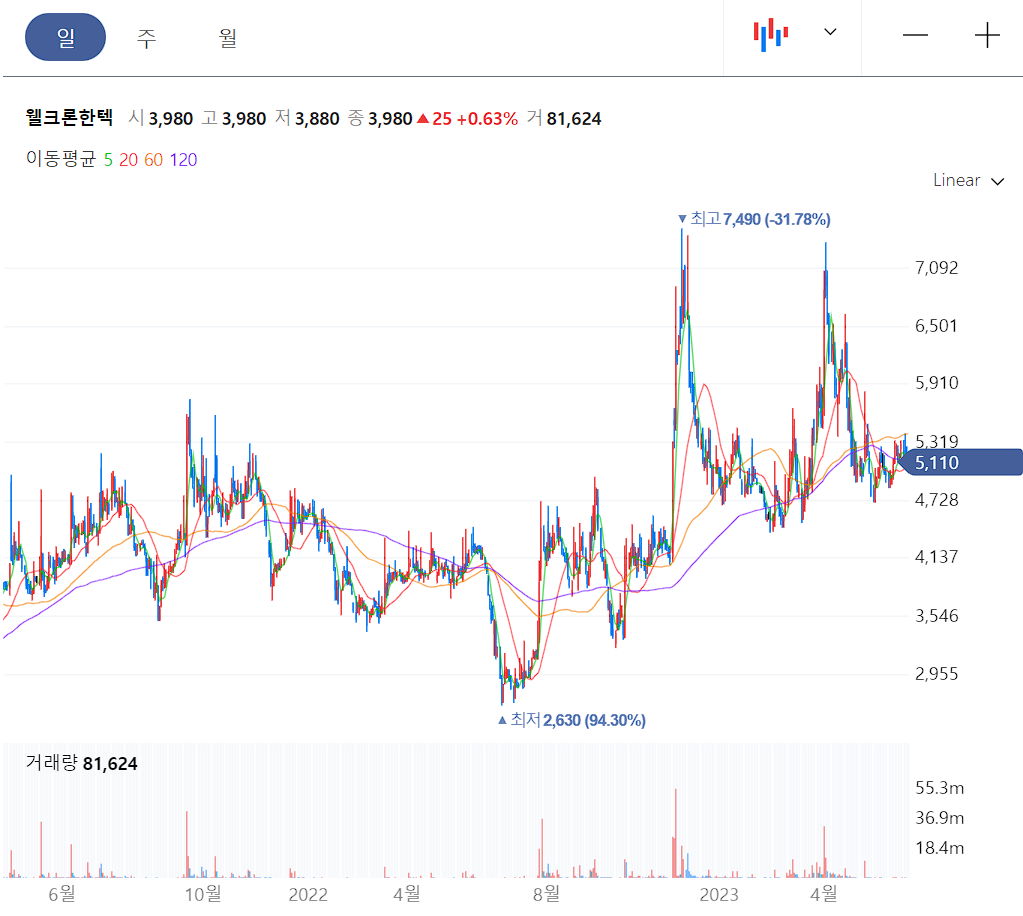Zoom in using the plus icon
This screenshot has width=1023, height=916.
coord(987,35)
